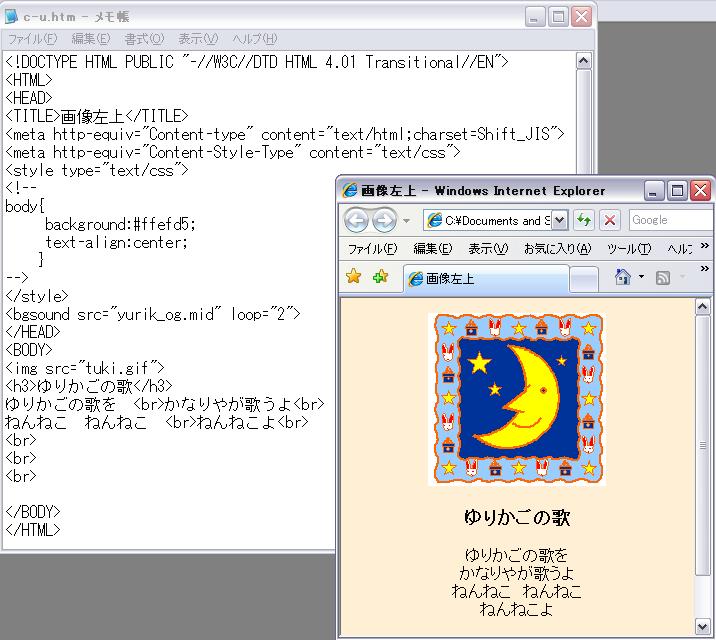The image size is (716, 640).
Task: Open 表示(V) menu in Internet Explorer
Action: [488, 249]
